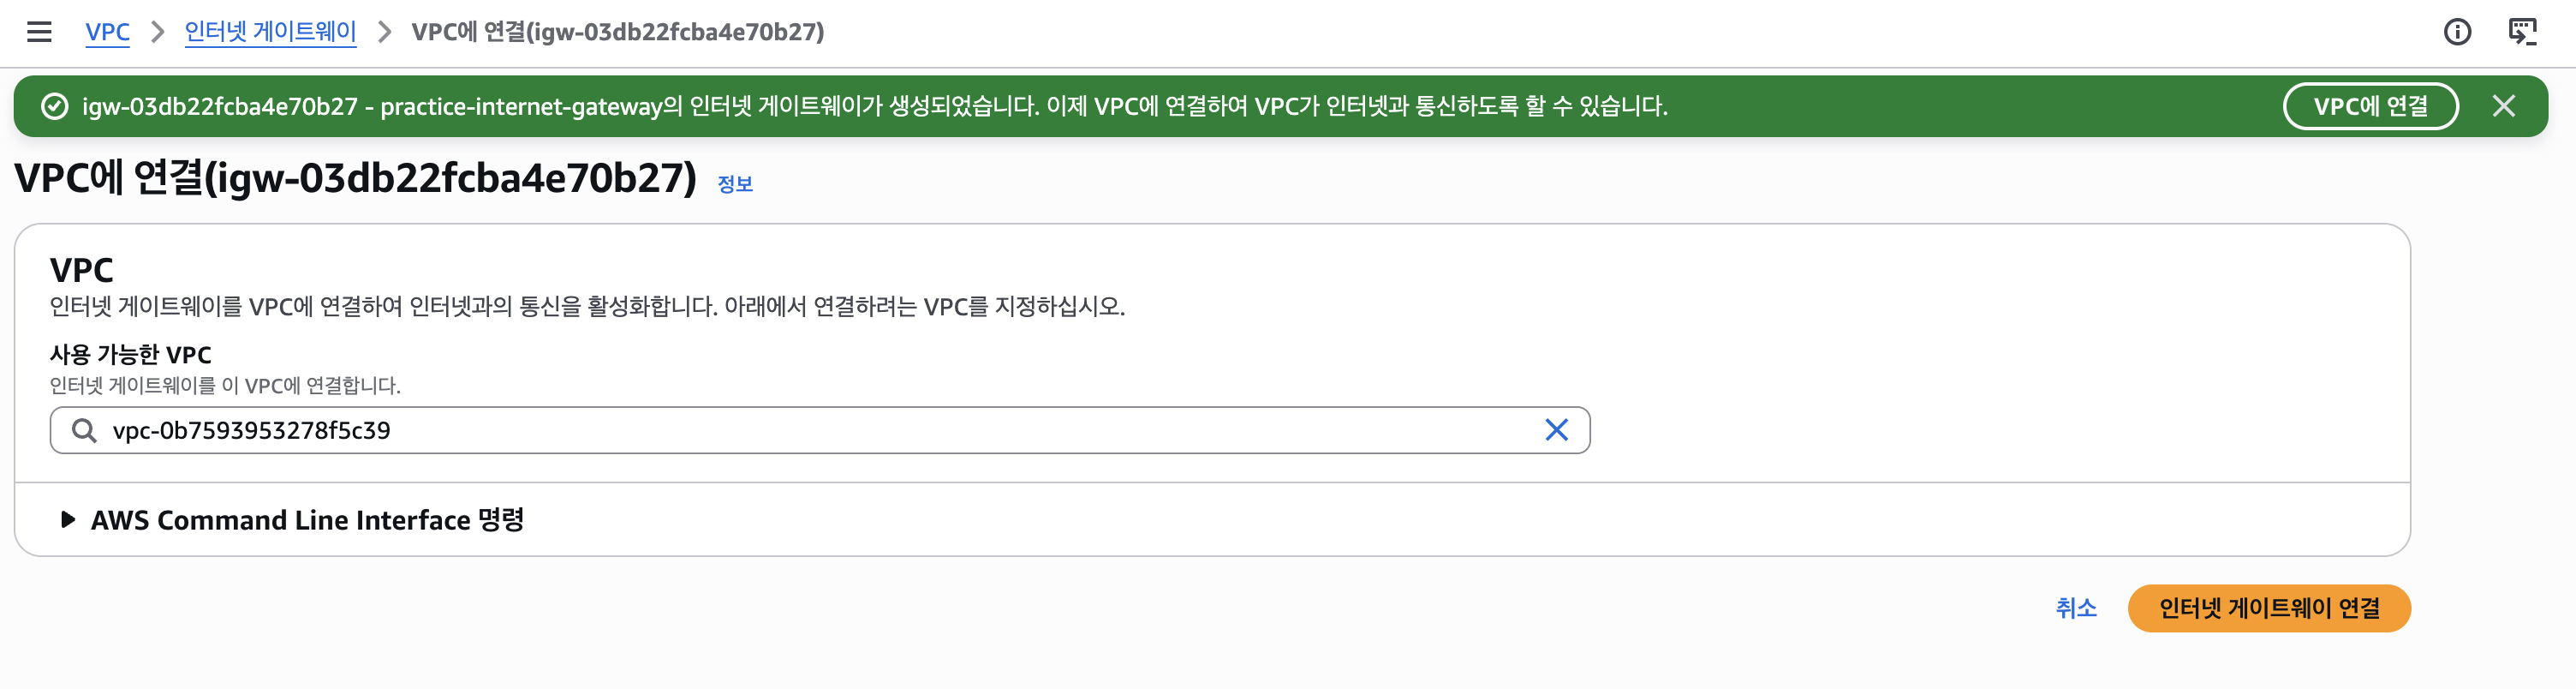Click the VPC에 연결 button in banner

[x=2370, y=106]
